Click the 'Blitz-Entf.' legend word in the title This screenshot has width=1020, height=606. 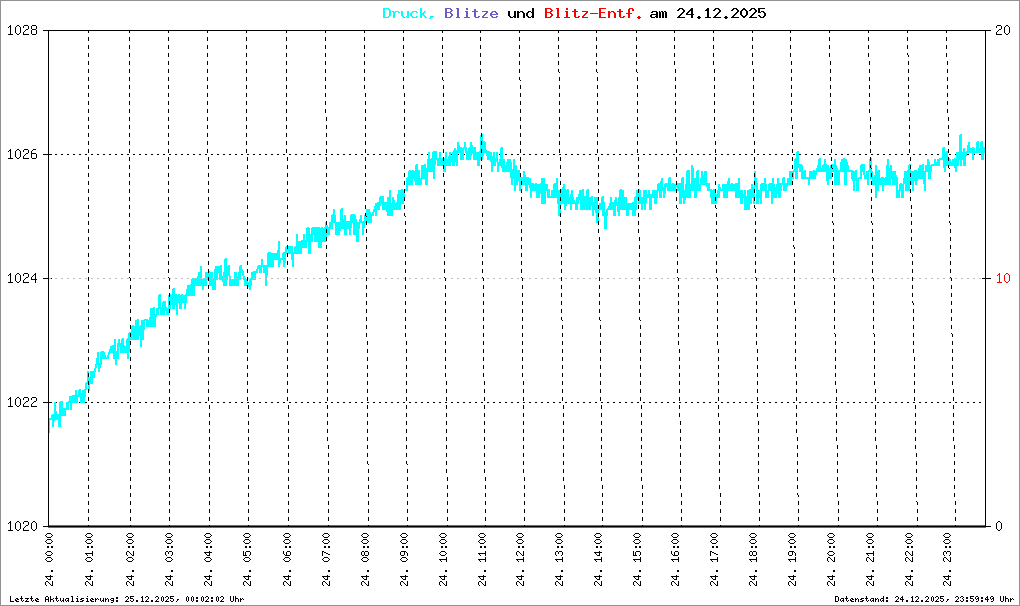[x=593, y=14]
